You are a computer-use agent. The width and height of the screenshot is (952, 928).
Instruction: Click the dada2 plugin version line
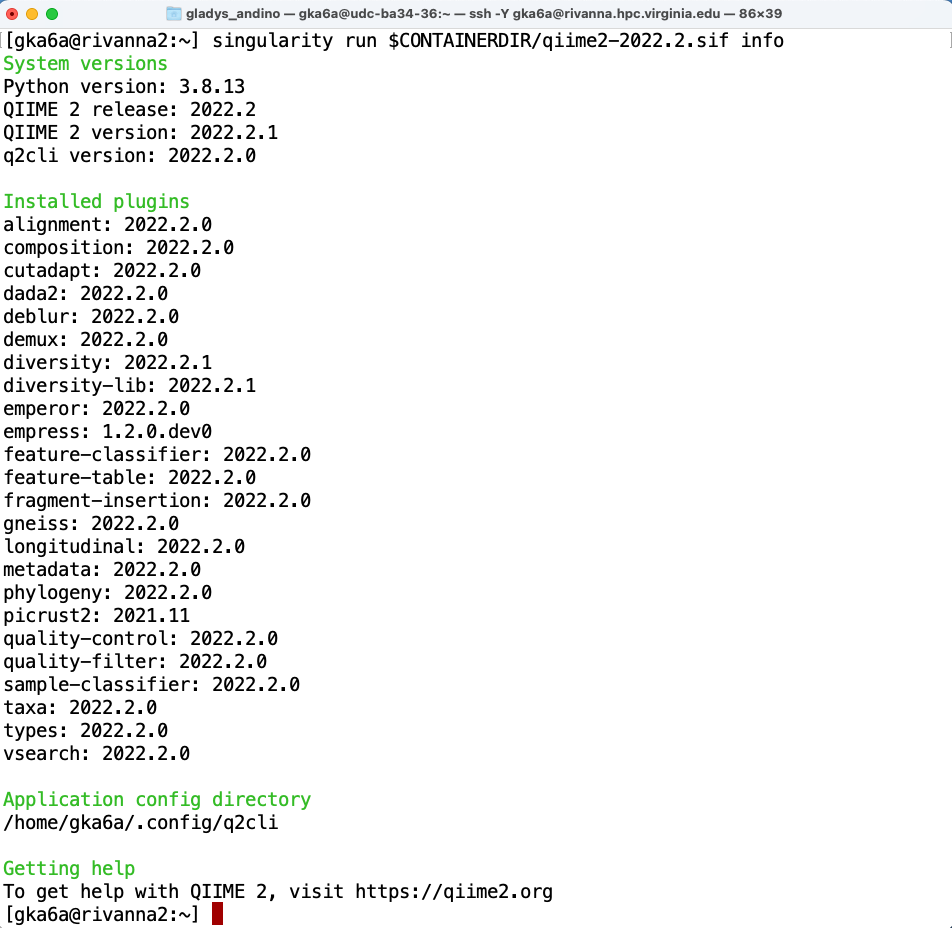(85, 294)
